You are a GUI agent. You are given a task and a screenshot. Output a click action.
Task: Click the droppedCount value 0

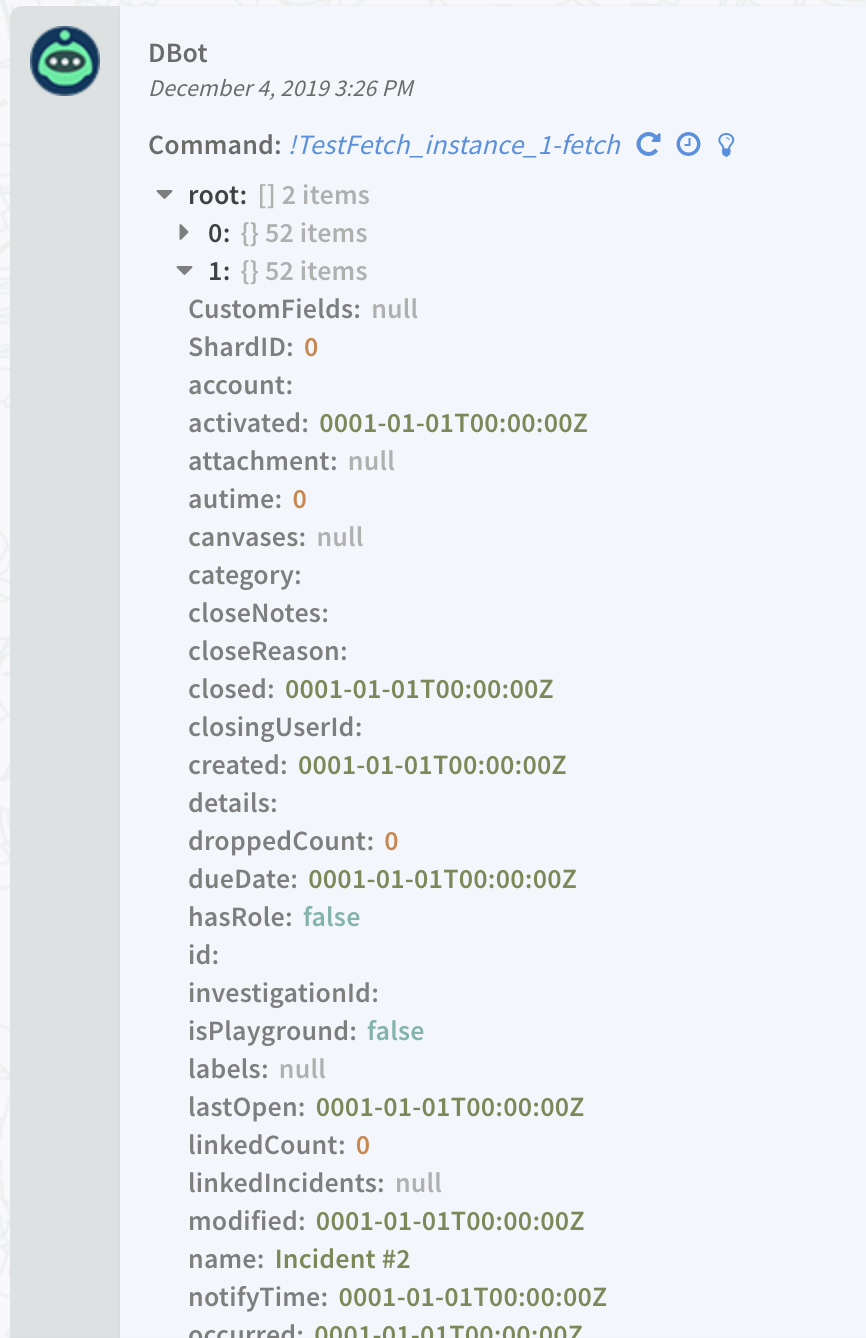(391, 841)
